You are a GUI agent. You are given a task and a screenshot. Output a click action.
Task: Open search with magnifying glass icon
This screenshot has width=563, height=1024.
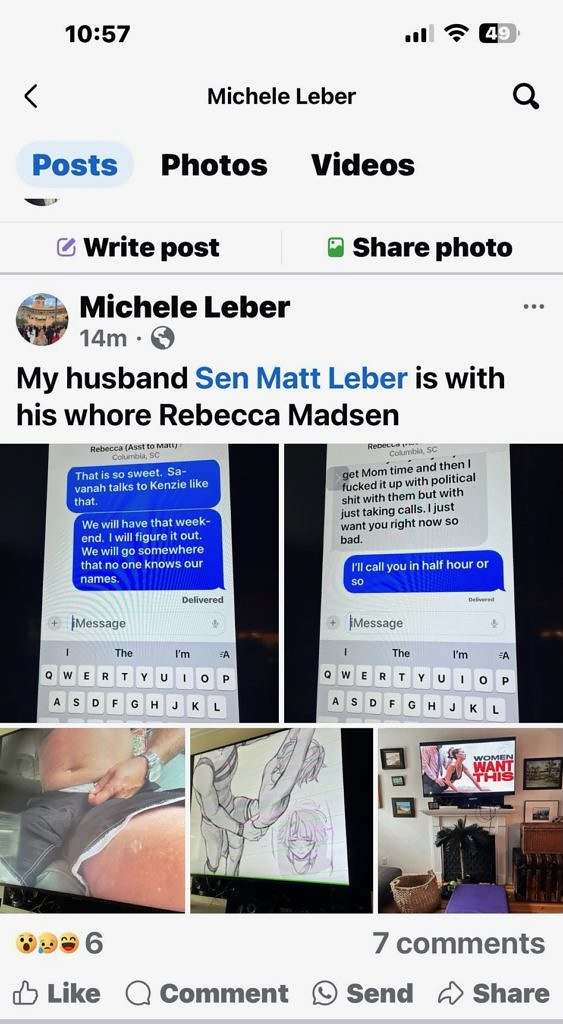pos(526,96)
